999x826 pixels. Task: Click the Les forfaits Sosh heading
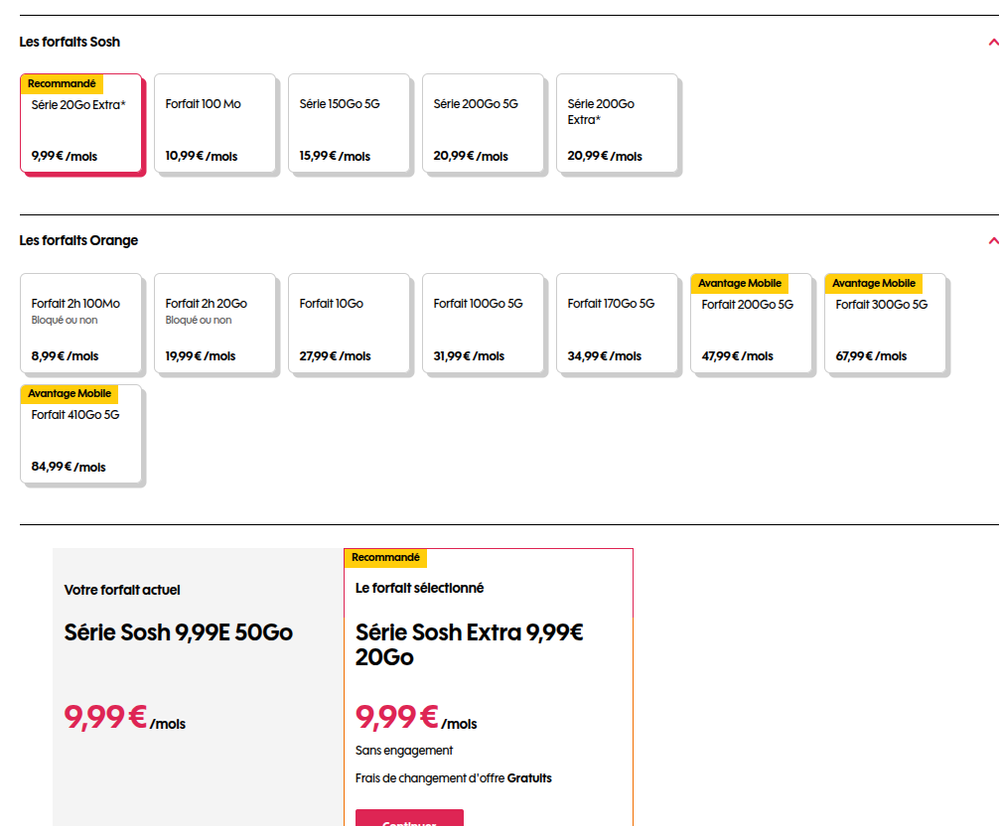coord(70,42)
